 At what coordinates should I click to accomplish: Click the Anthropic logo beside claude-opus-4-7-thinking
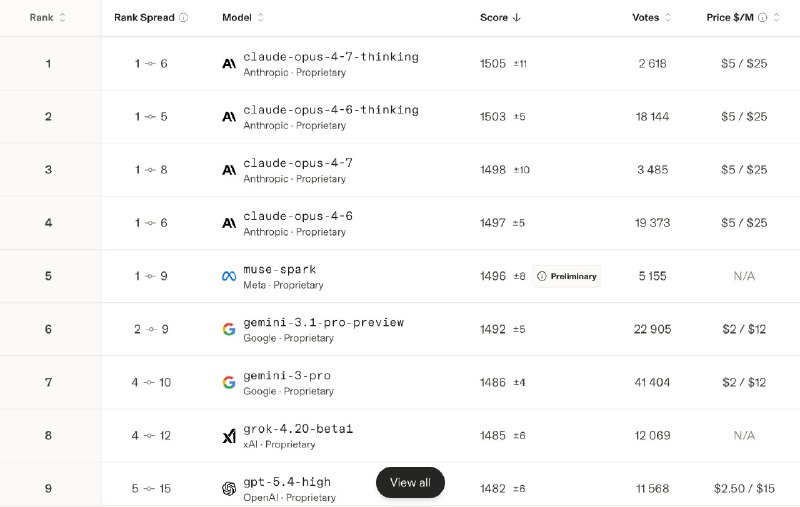point(229,64)
